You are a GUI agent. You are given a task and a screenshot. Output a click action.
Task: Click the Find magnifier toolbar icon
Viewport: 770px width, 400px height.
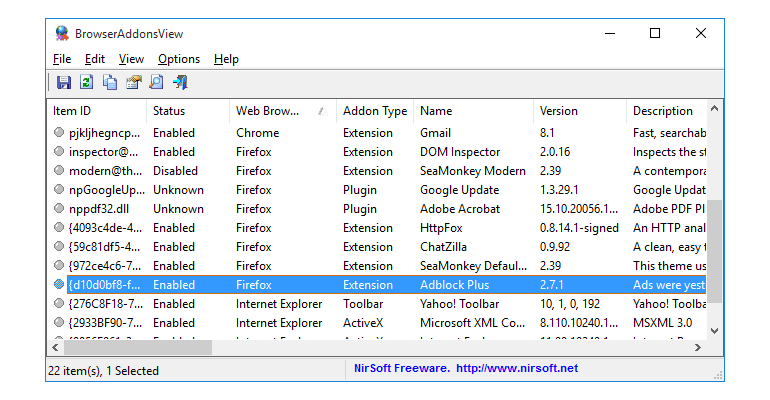coord(156,83)
